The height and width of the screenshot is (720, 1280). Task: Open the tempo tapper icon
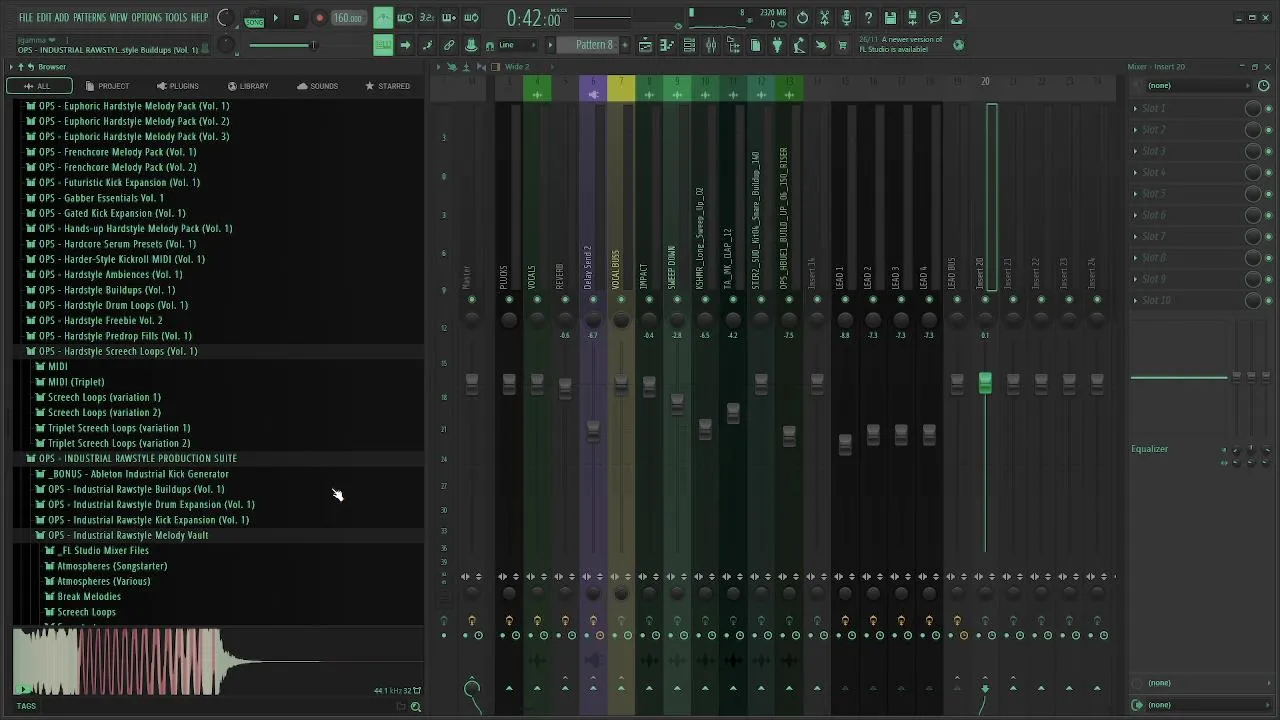coord(799,45)
